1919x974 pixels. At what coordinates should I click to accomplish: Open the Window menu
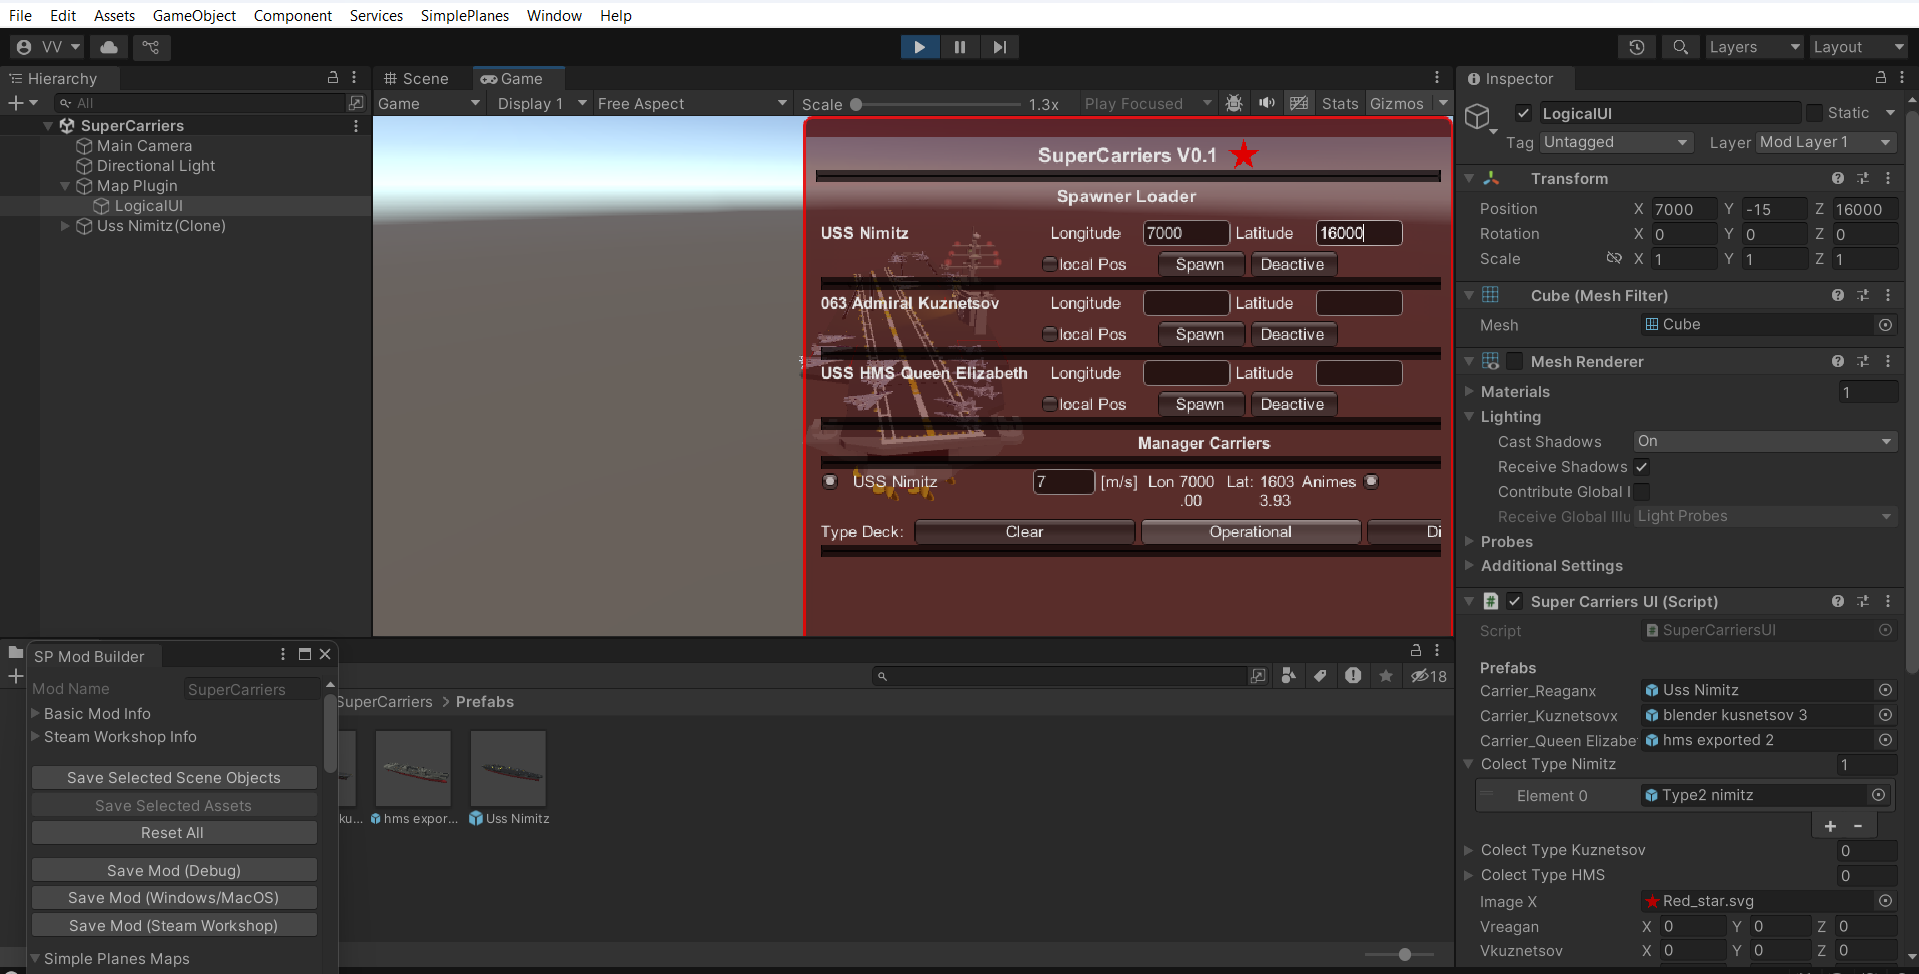point(554,15)
